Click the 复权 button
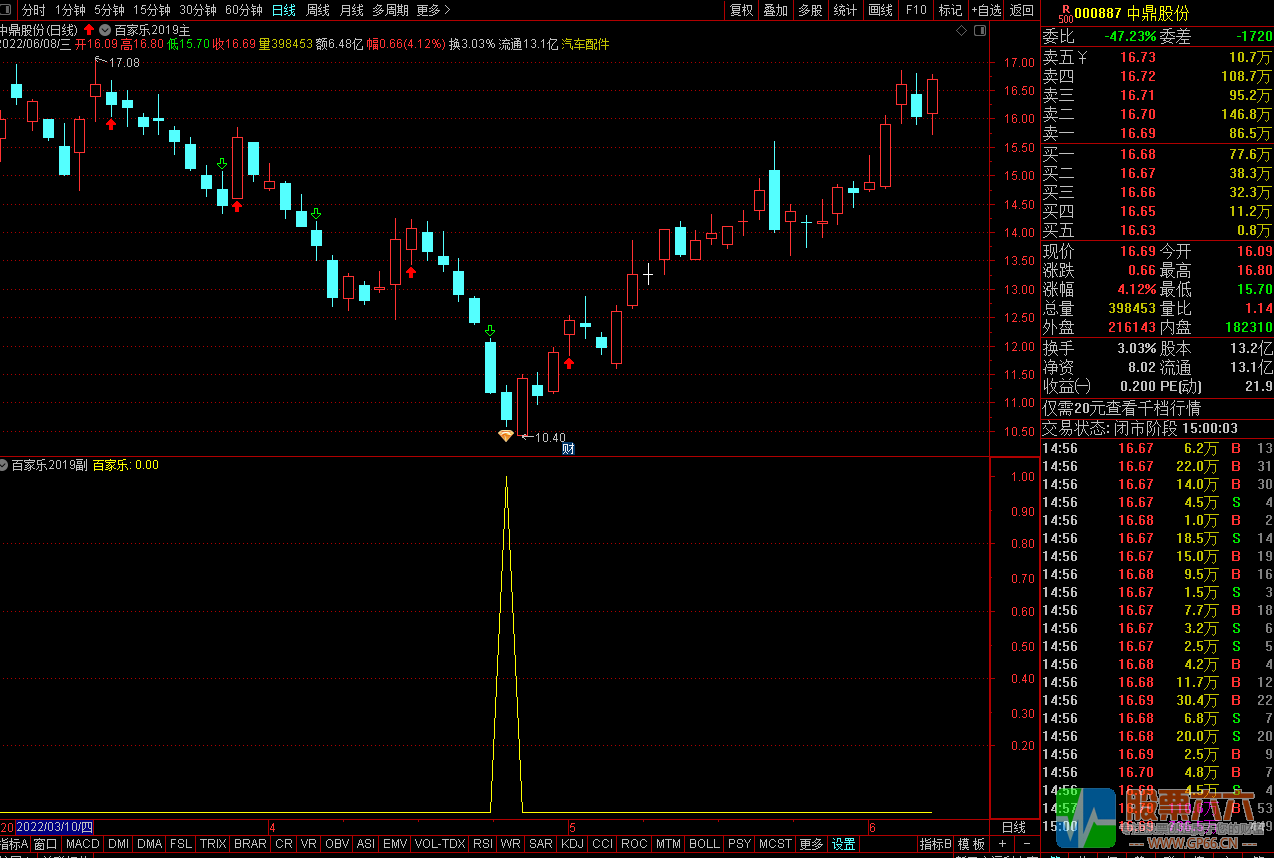 (741, 10)
